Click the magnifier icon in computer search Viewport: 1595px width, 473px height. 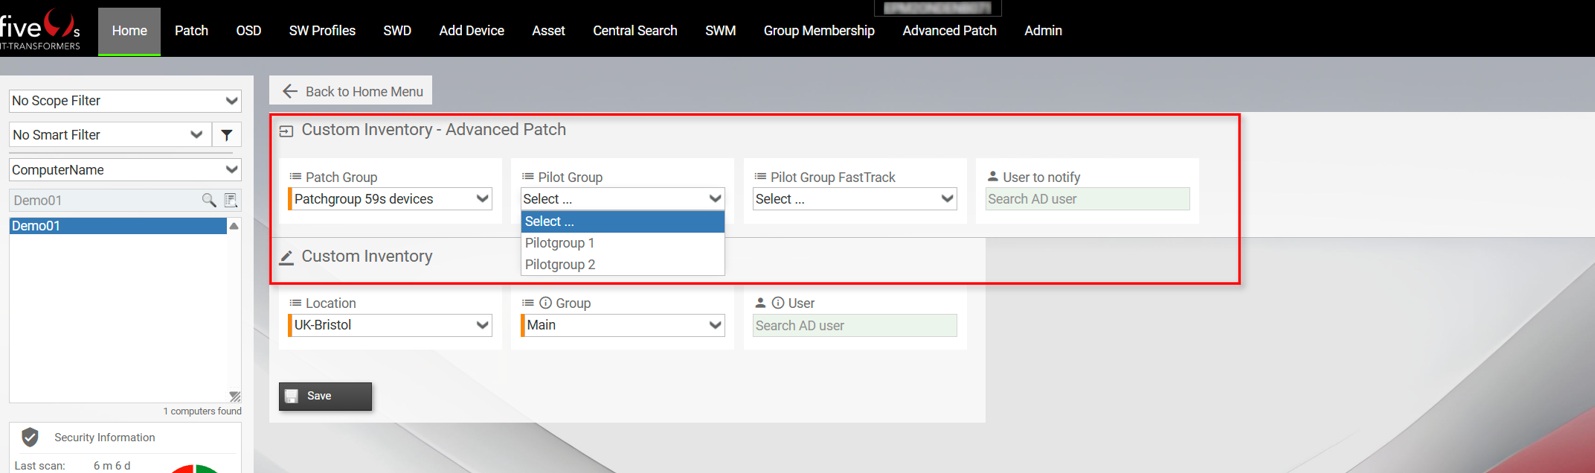coord(209,200)
